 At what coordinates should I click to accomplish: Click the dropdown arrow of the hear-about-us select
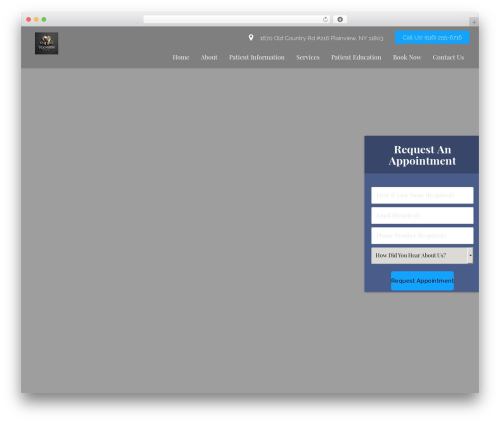coord(470,256)
